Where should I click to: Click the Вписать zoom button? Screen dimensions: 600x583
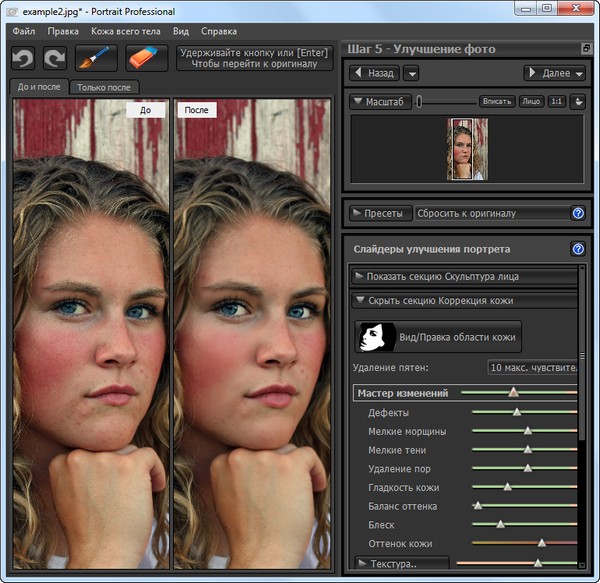(x=496, y=101)
